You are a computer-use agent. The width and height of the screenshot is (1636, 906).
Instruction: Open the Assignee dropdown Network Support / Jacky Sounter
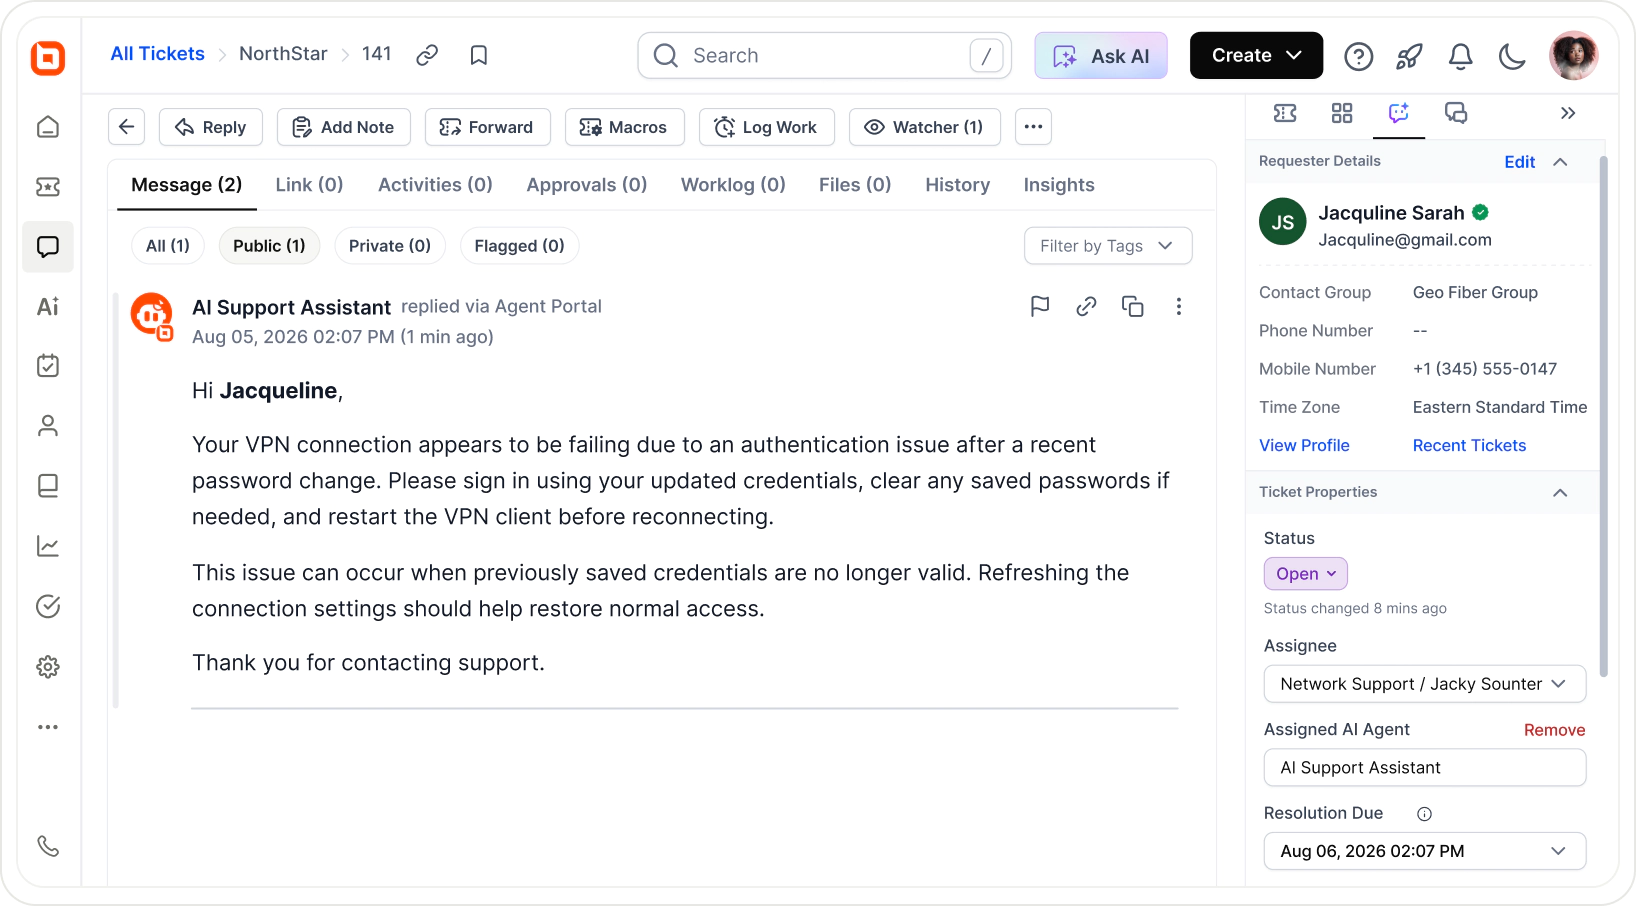[x=1425, y=684]
